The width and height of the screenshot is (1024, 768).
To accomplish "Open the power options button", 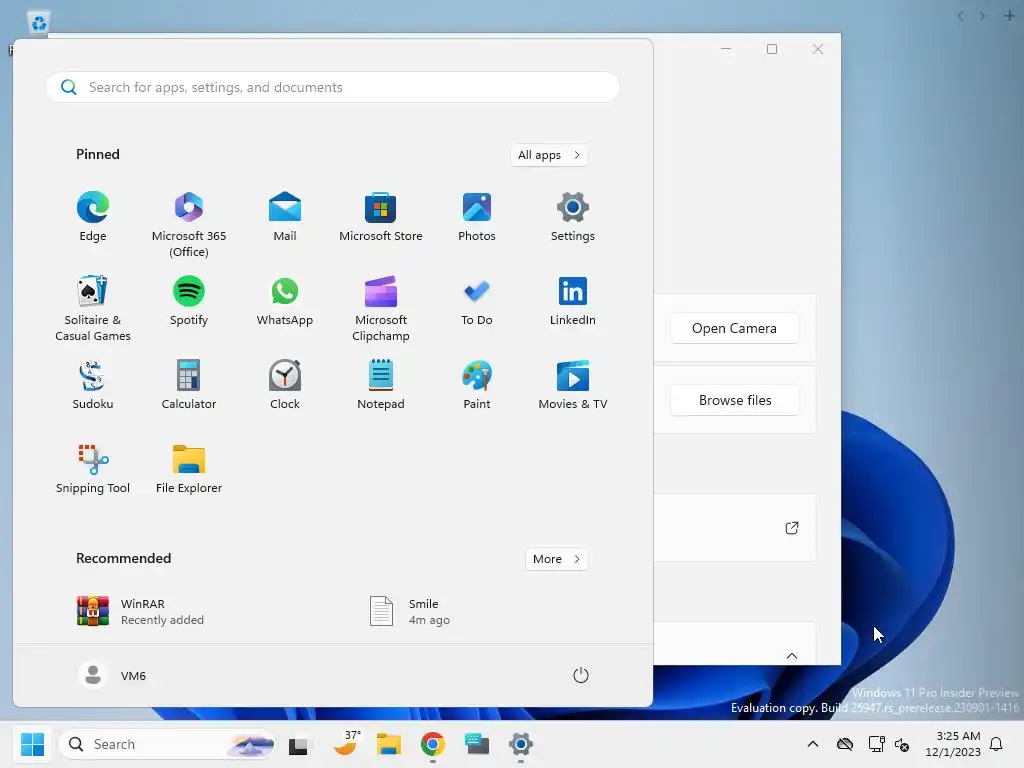I will click(x=581, y=675).
